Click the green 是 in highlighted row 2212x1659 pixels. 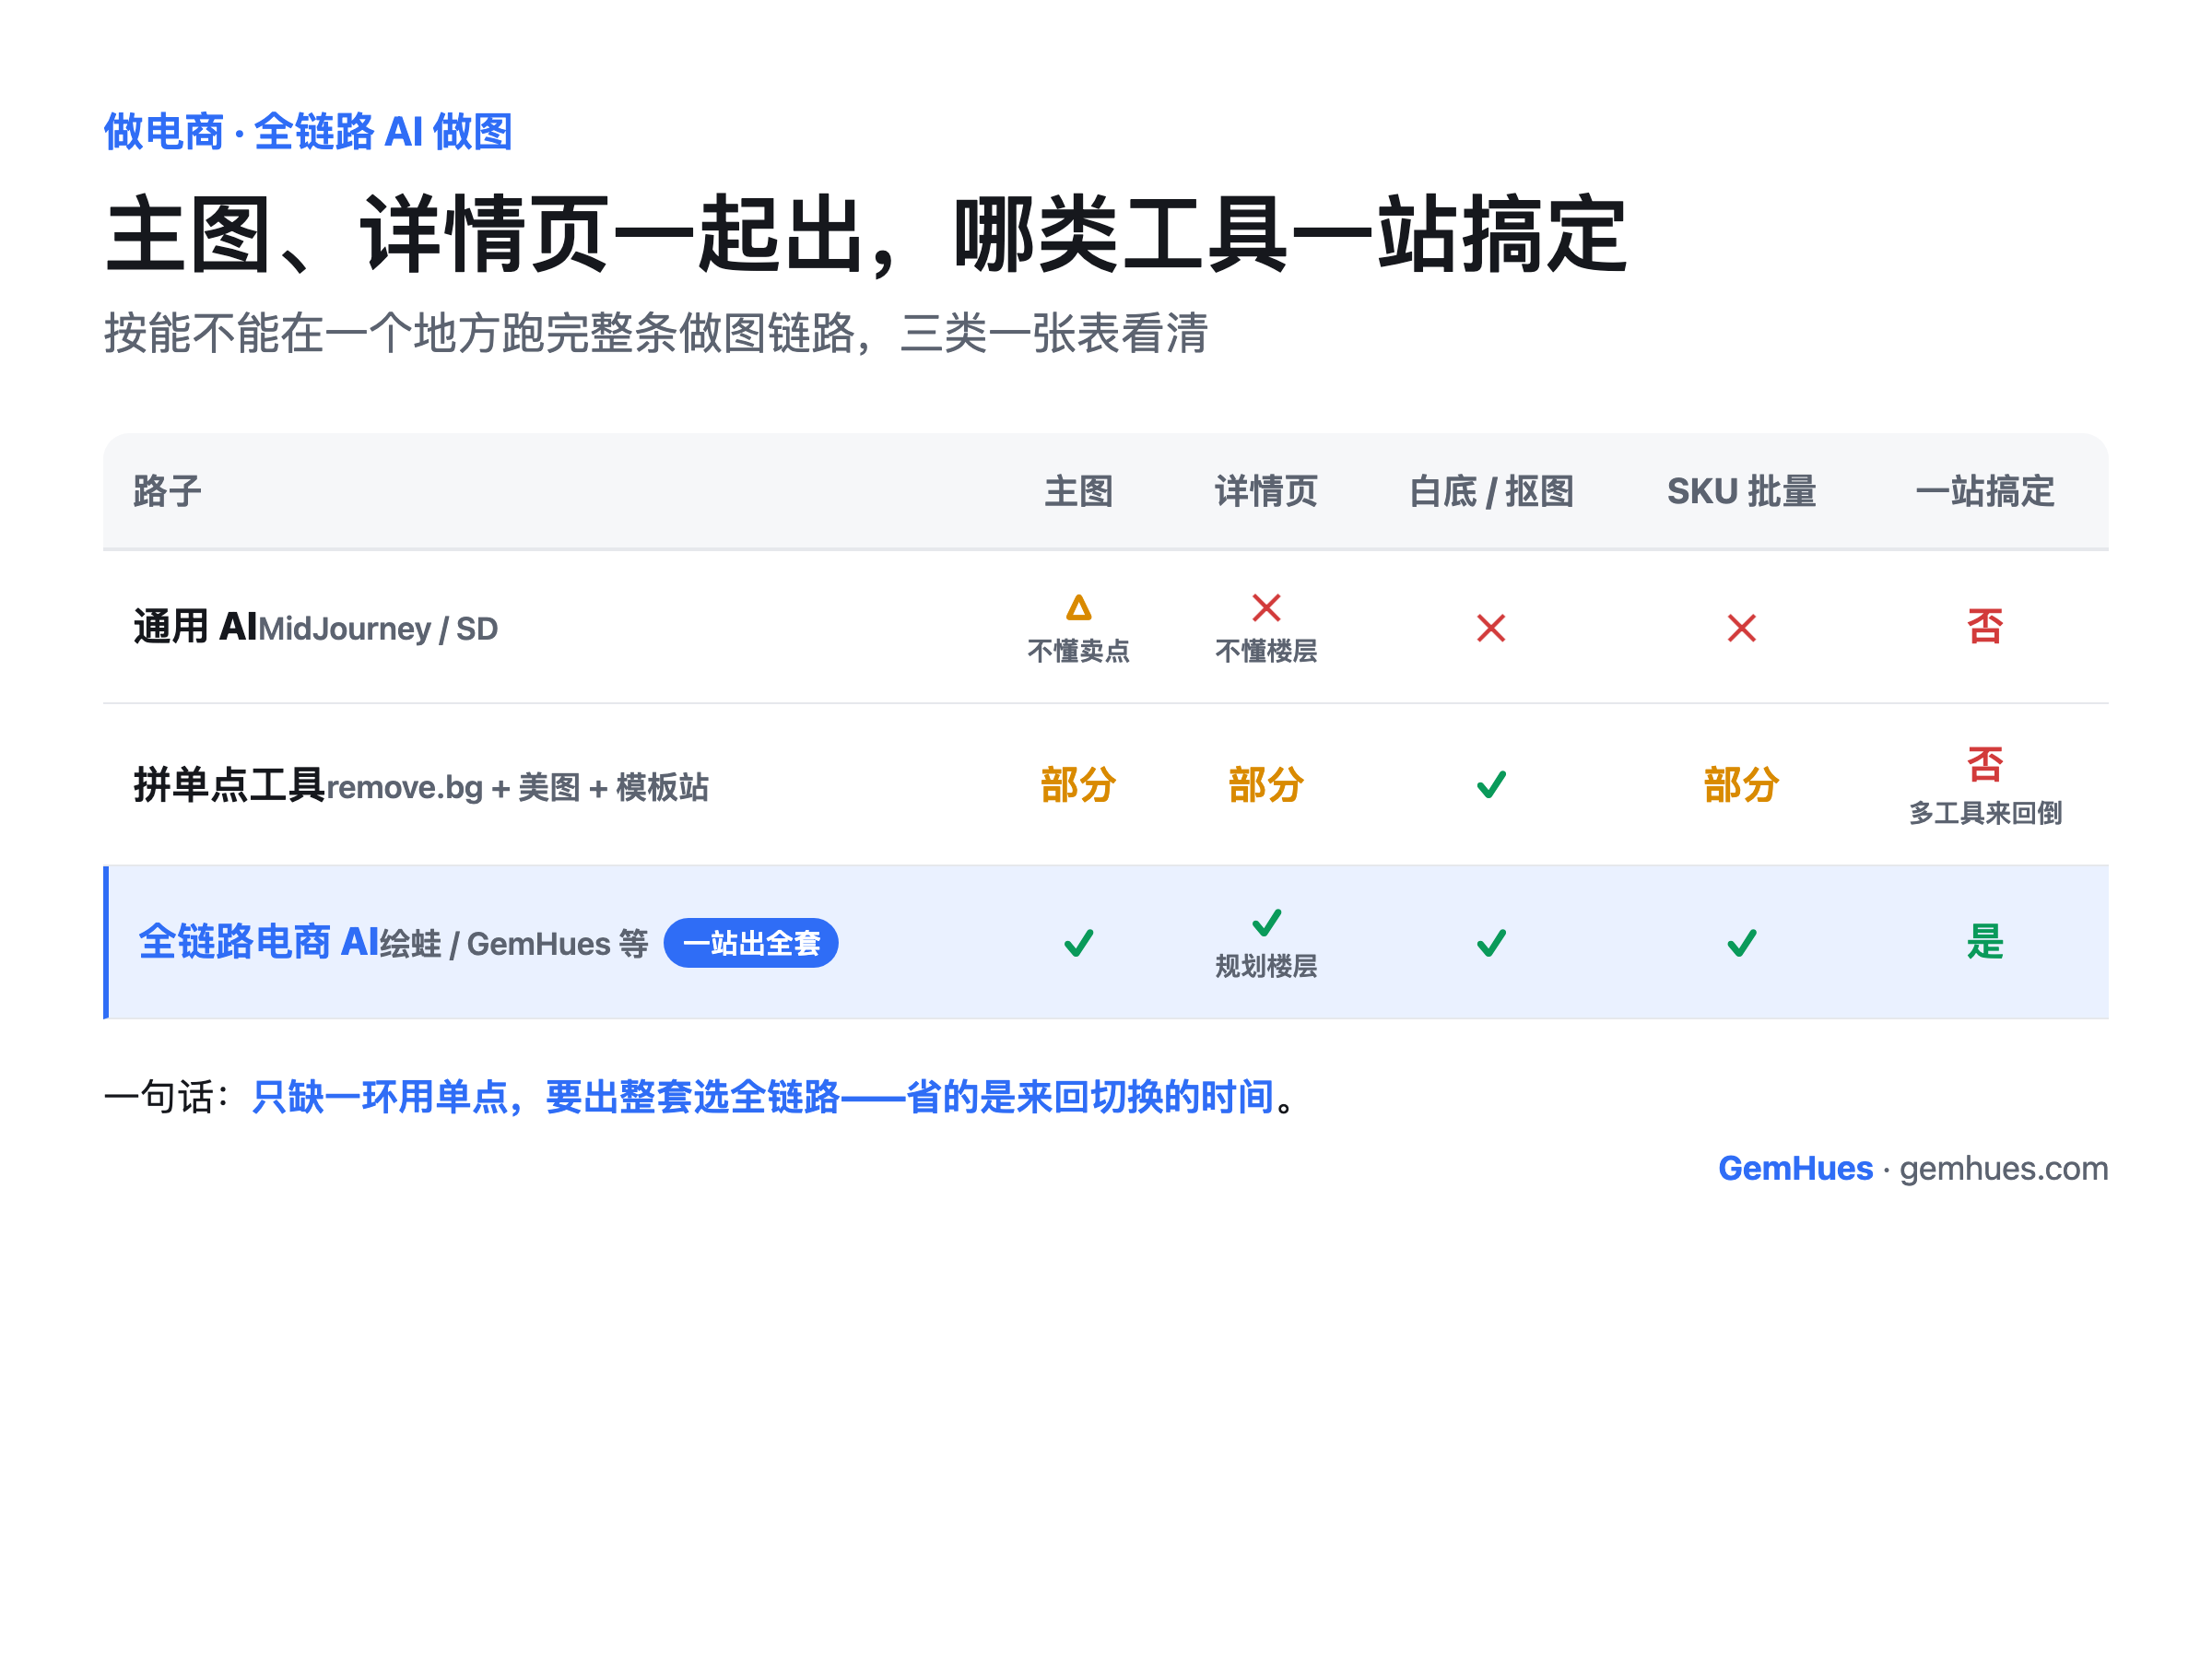click(1985, 942)
